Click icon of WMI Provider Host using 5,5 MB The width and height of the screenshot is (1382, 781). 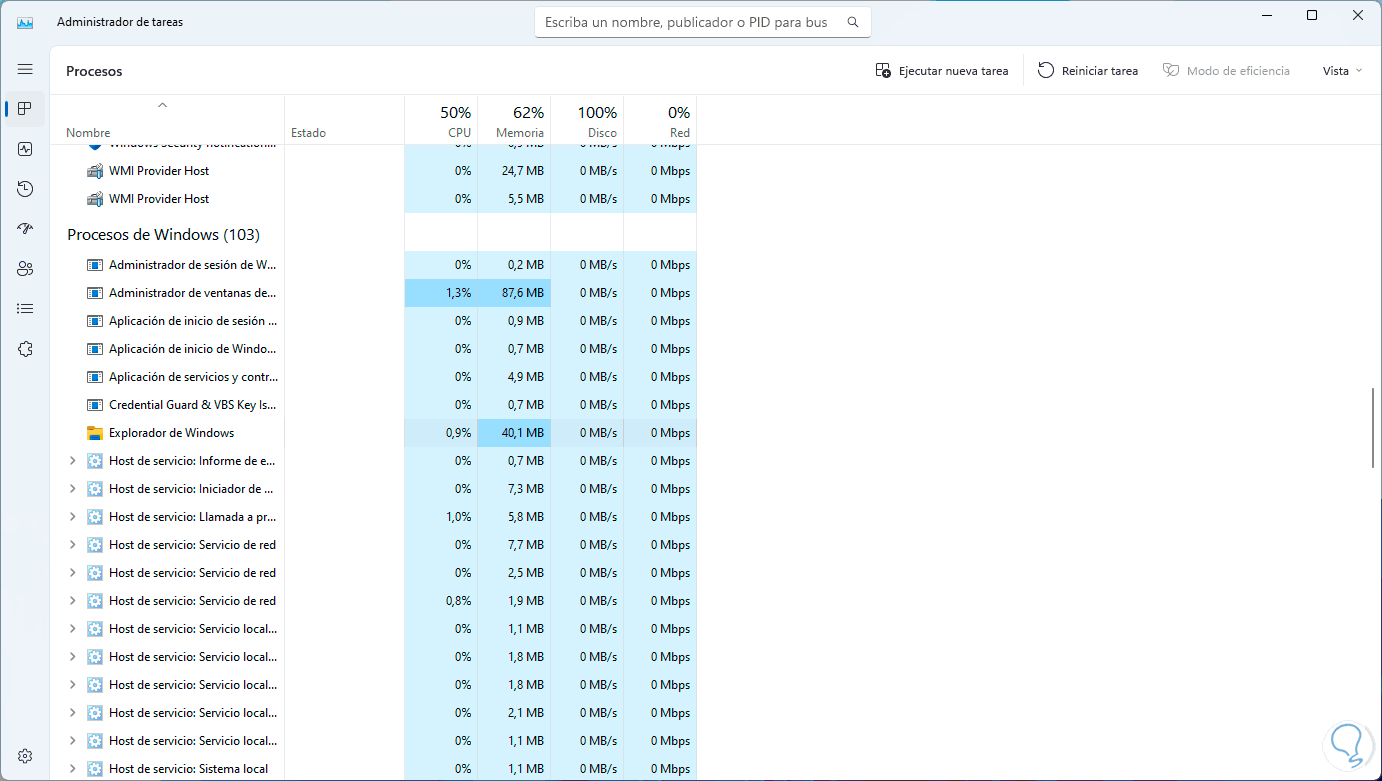[x=95, y=199]
